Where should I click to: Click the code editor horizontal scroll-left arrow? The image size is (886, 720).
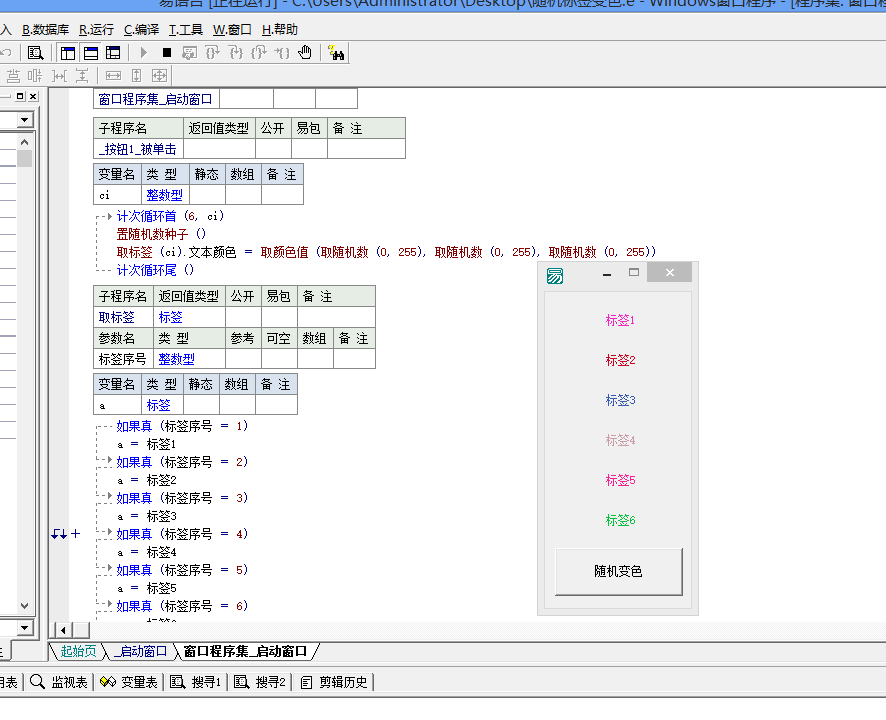coord(63,630)
